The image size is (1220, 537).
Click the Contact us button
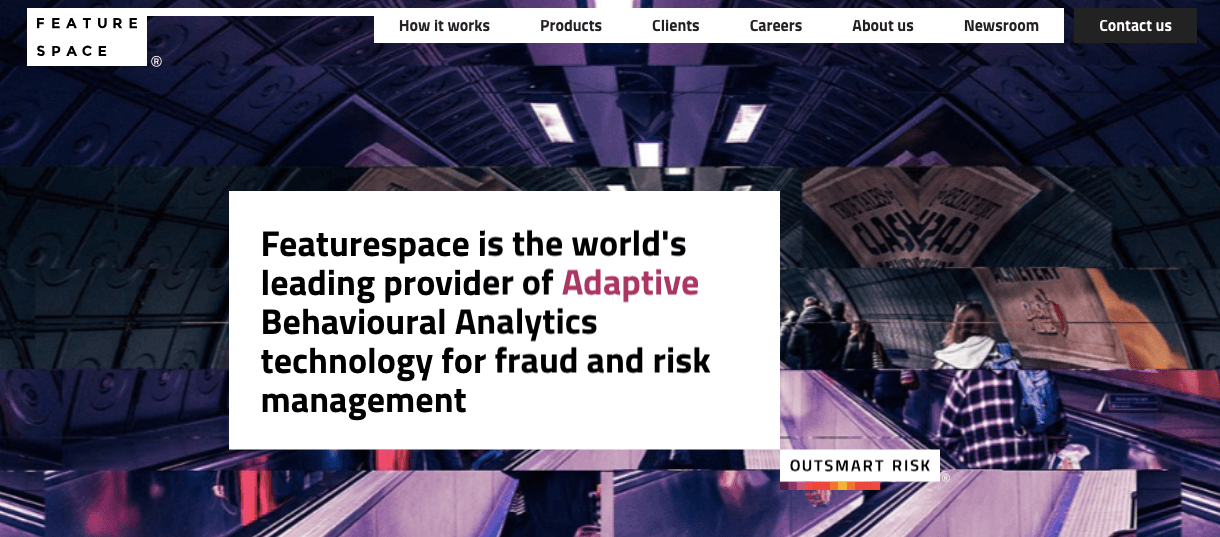1135,26
